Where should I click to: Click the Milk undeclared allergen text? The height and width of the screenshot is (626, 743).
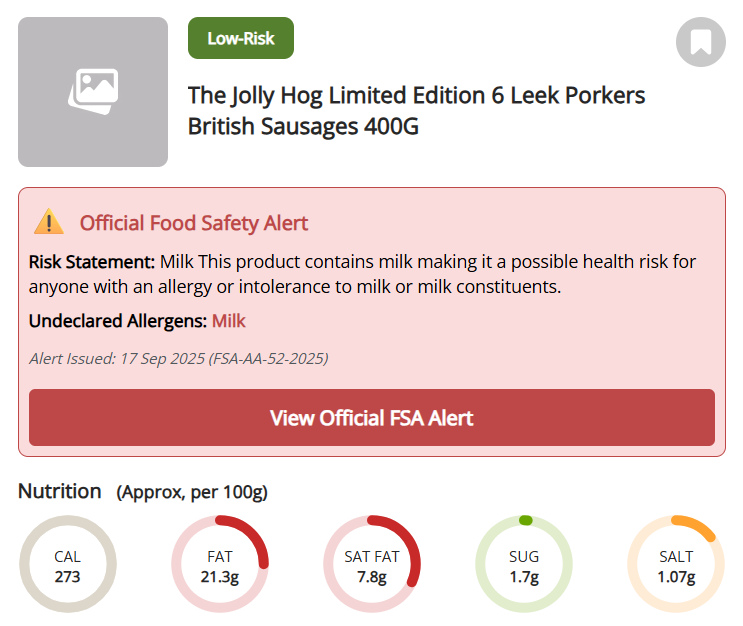click(228, 321)
